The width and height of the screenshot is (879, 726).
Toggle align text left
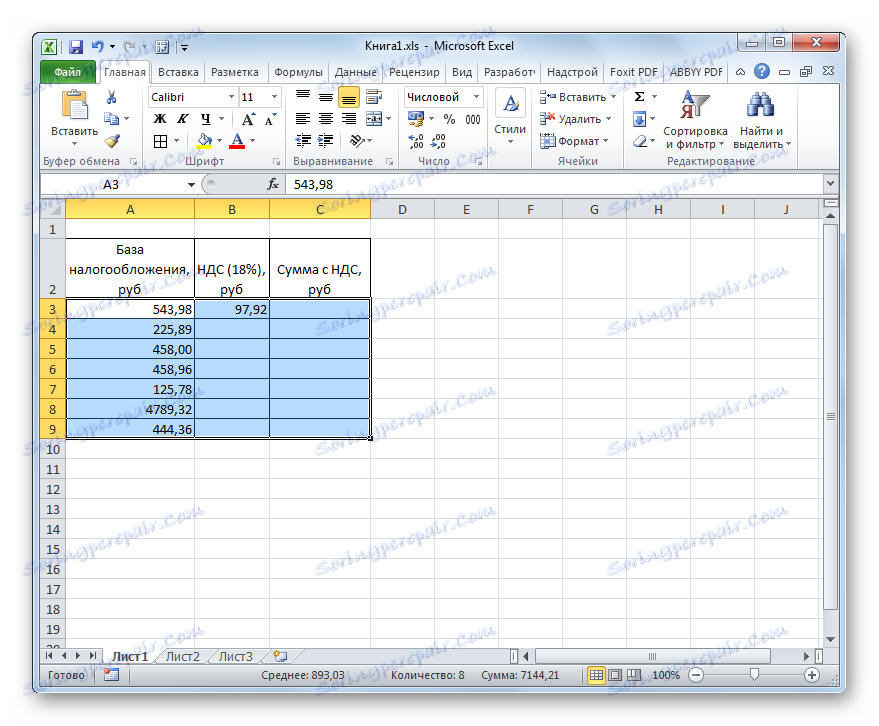point(303,119)
